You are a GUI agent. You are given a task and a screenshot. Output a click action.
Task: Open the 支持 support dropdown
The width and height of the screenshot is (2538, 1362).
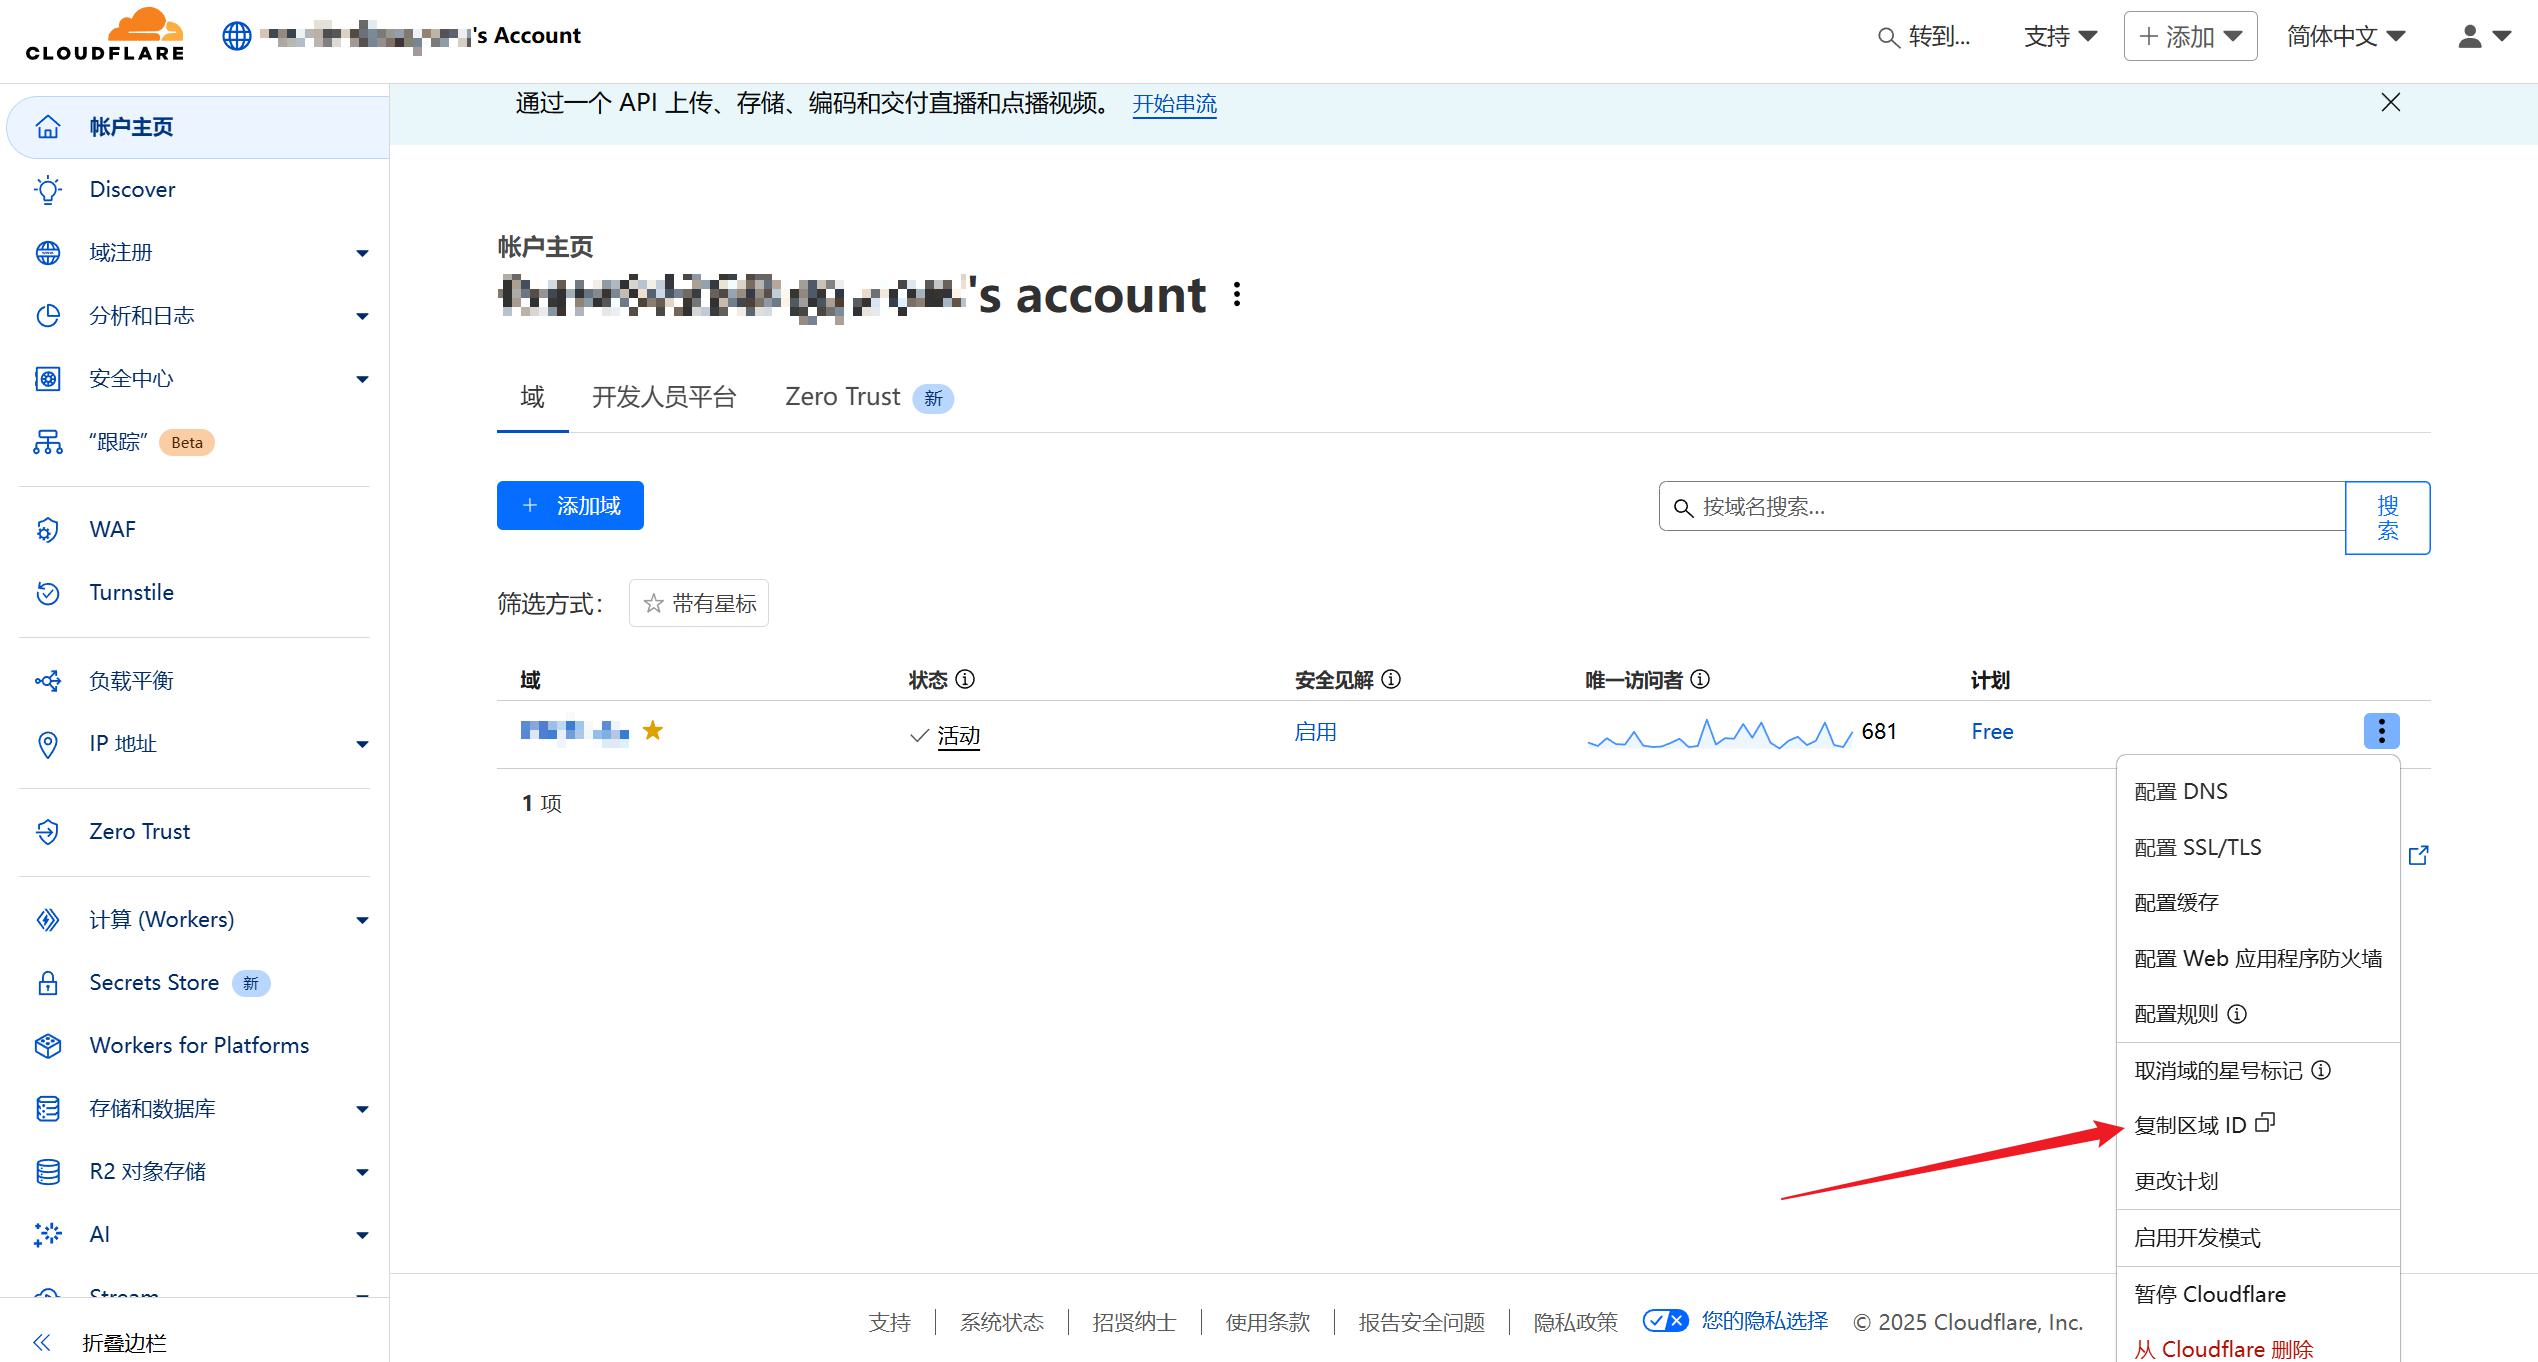[x=2060, y=37]
